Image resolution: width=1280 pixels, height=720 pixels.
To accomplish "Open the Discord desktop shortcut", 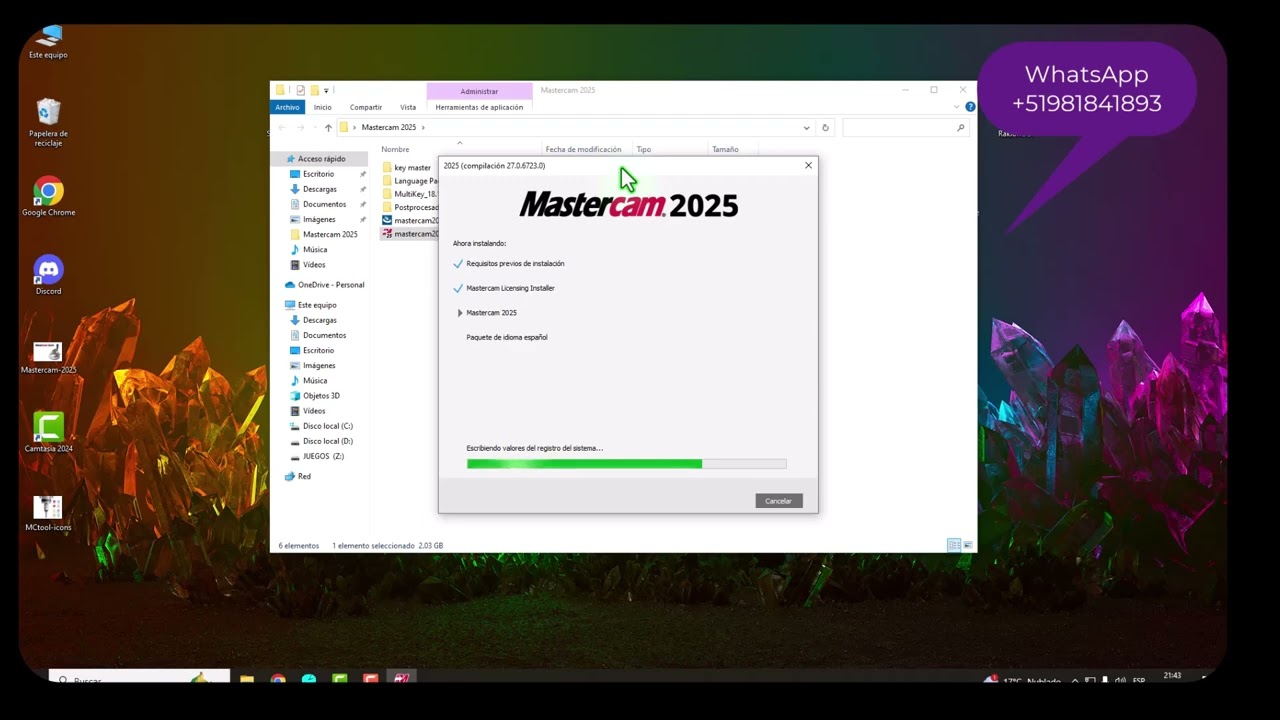I will (48, 275).
